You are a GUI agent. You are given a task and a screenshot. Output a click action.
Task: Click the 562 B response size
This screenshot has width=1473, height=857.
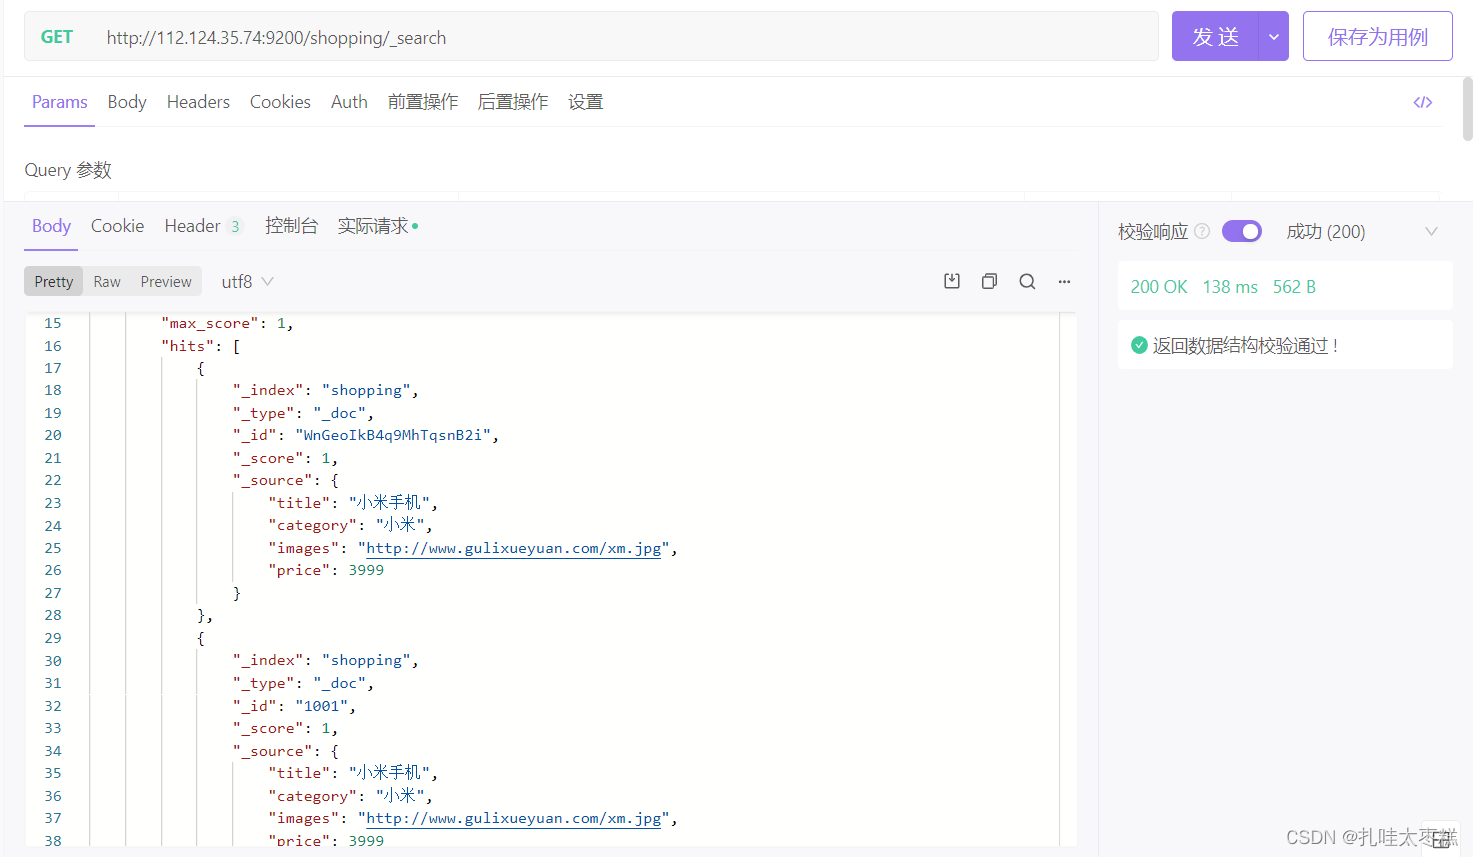[1294, 287]
